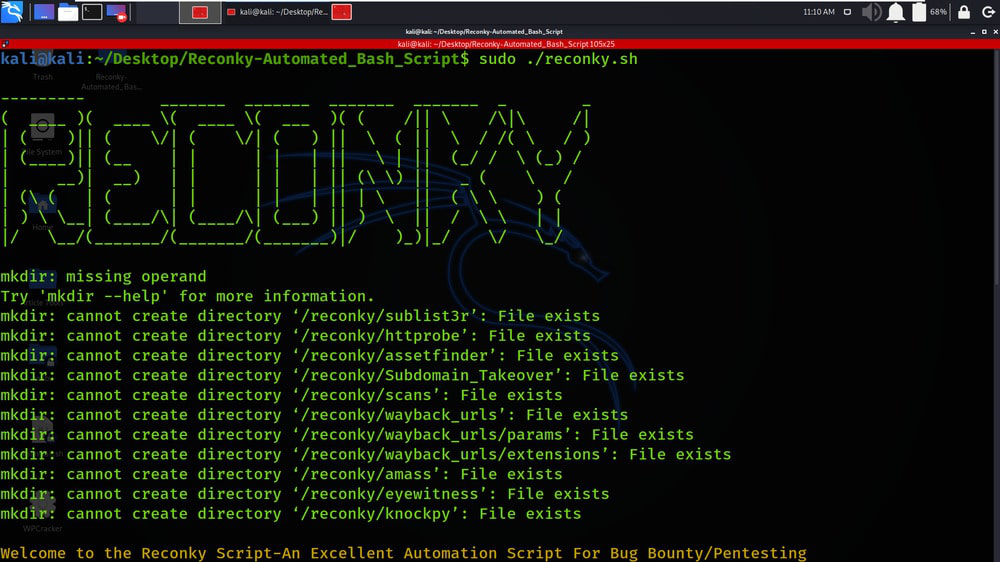1000x562 pixels.
Task: Click the red Terminator title bar showing 105x25
Action: pyautogui.click(x=500, y=44)
